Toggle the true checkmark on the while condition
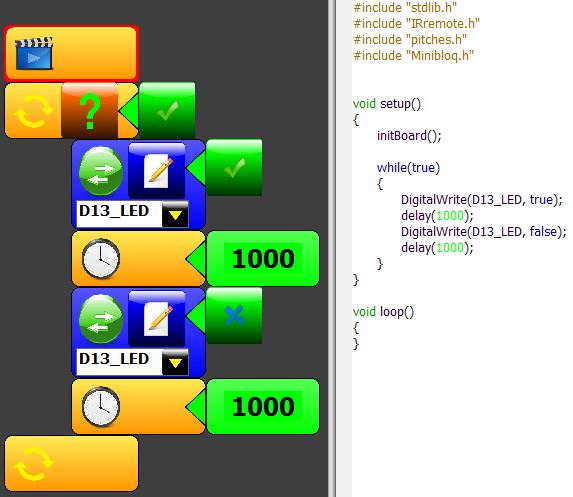 (167, 110)
